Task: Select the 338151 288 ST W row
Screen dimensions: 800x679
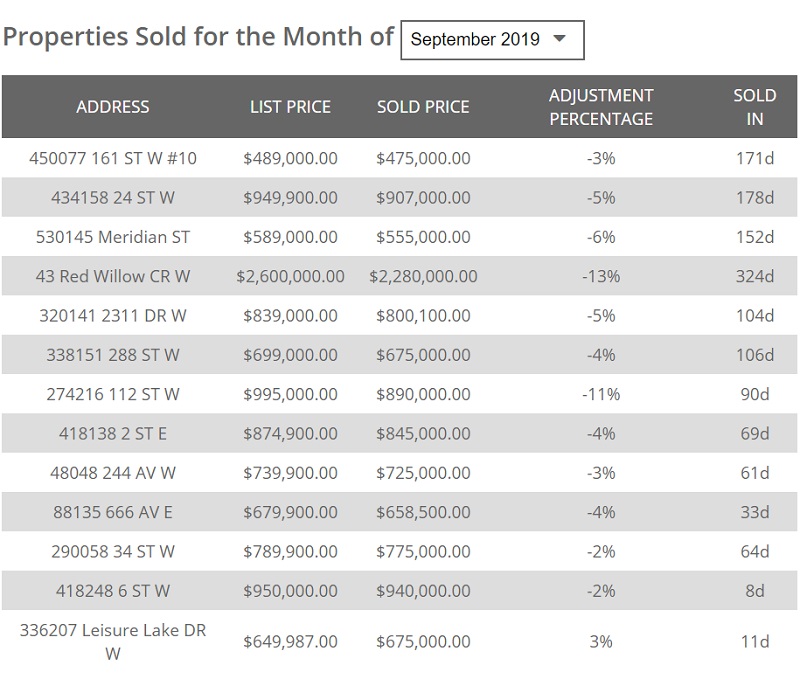Action: point(113,355)
